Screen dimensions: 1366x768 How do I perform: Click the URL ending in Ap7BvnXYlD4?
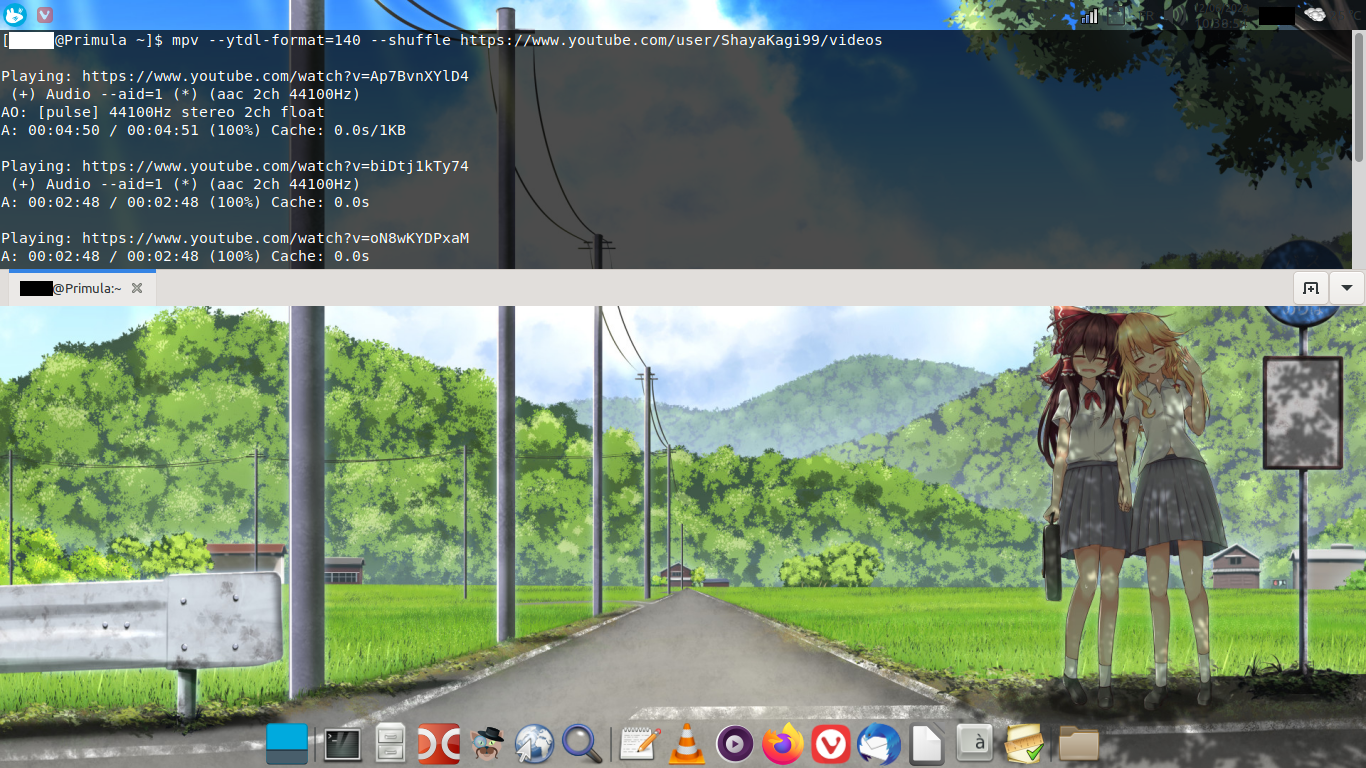(x=275, y=76)
